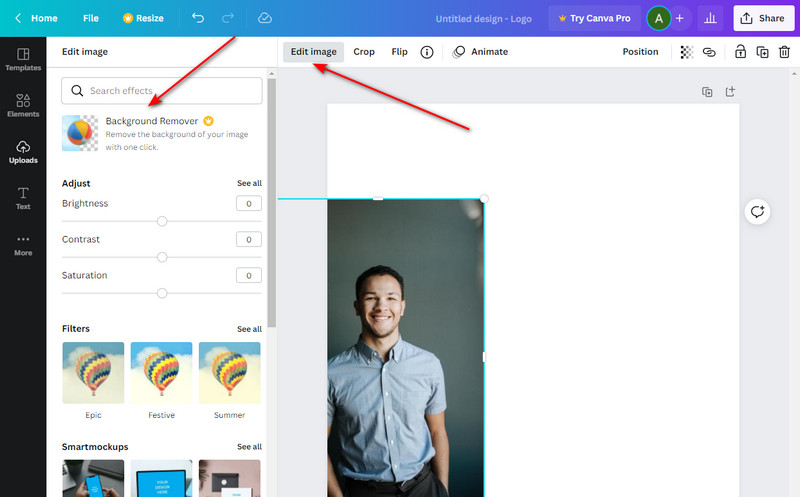Click the Undo arrow icon

coord(198,18)
